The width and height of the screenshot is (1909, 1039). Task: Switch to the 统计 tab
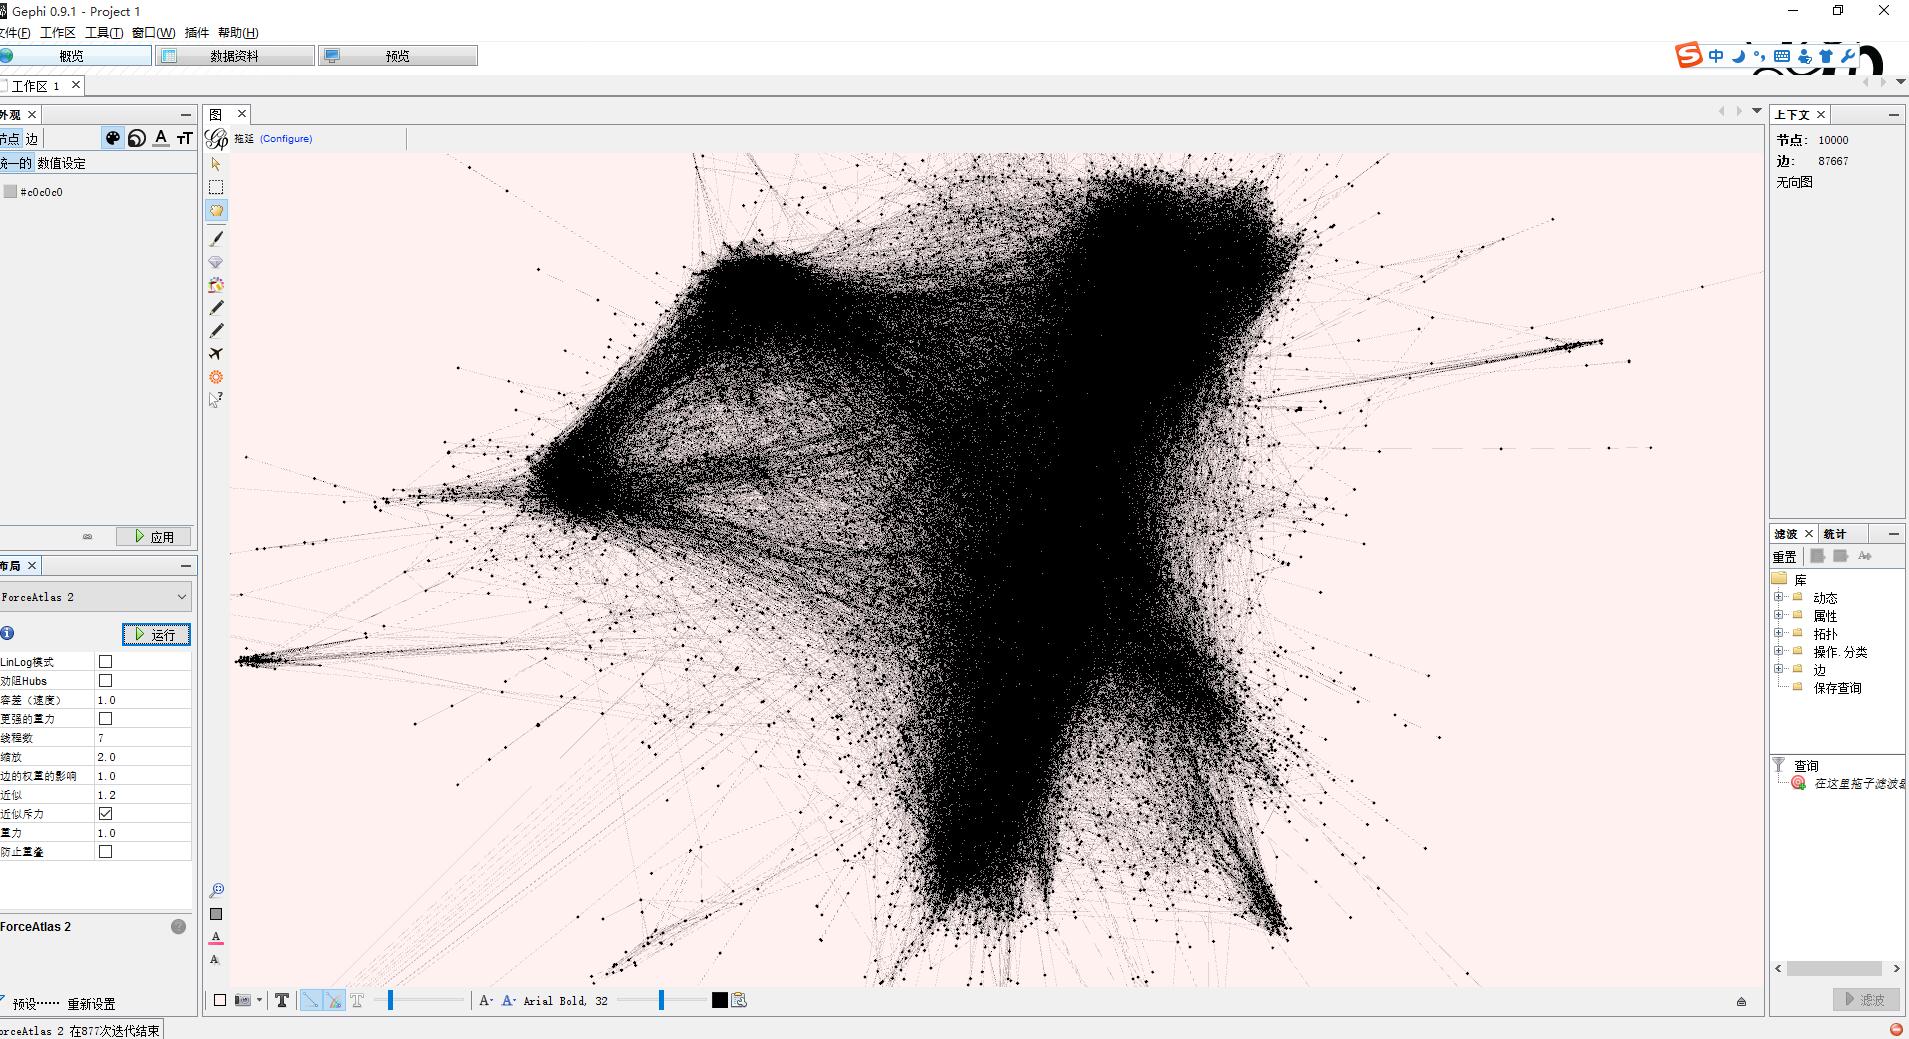click(x=1834, y=534)
